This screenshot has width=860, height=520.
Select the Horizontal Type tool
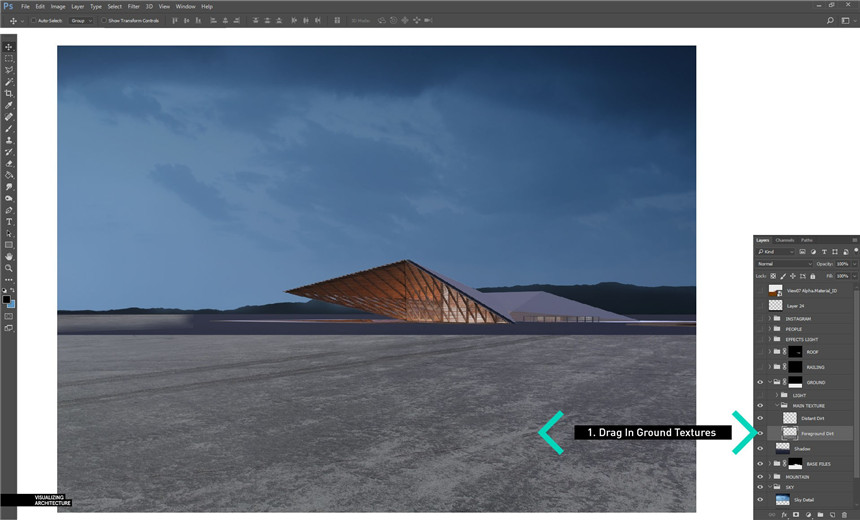click(9, 221)
